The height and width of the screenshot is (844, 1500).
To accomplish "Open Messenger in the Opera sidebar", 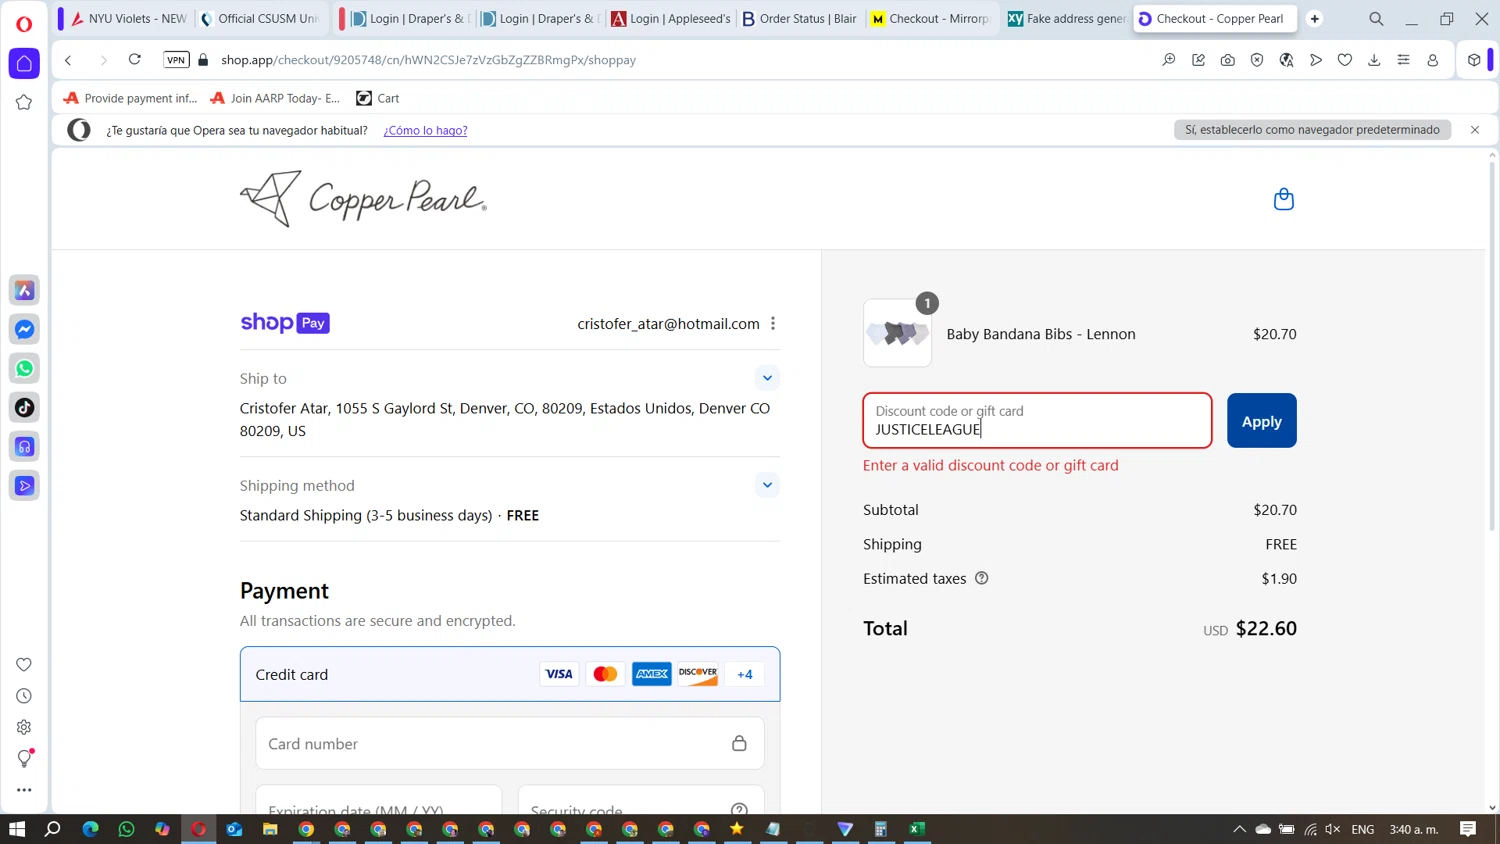I will (24, 329).
